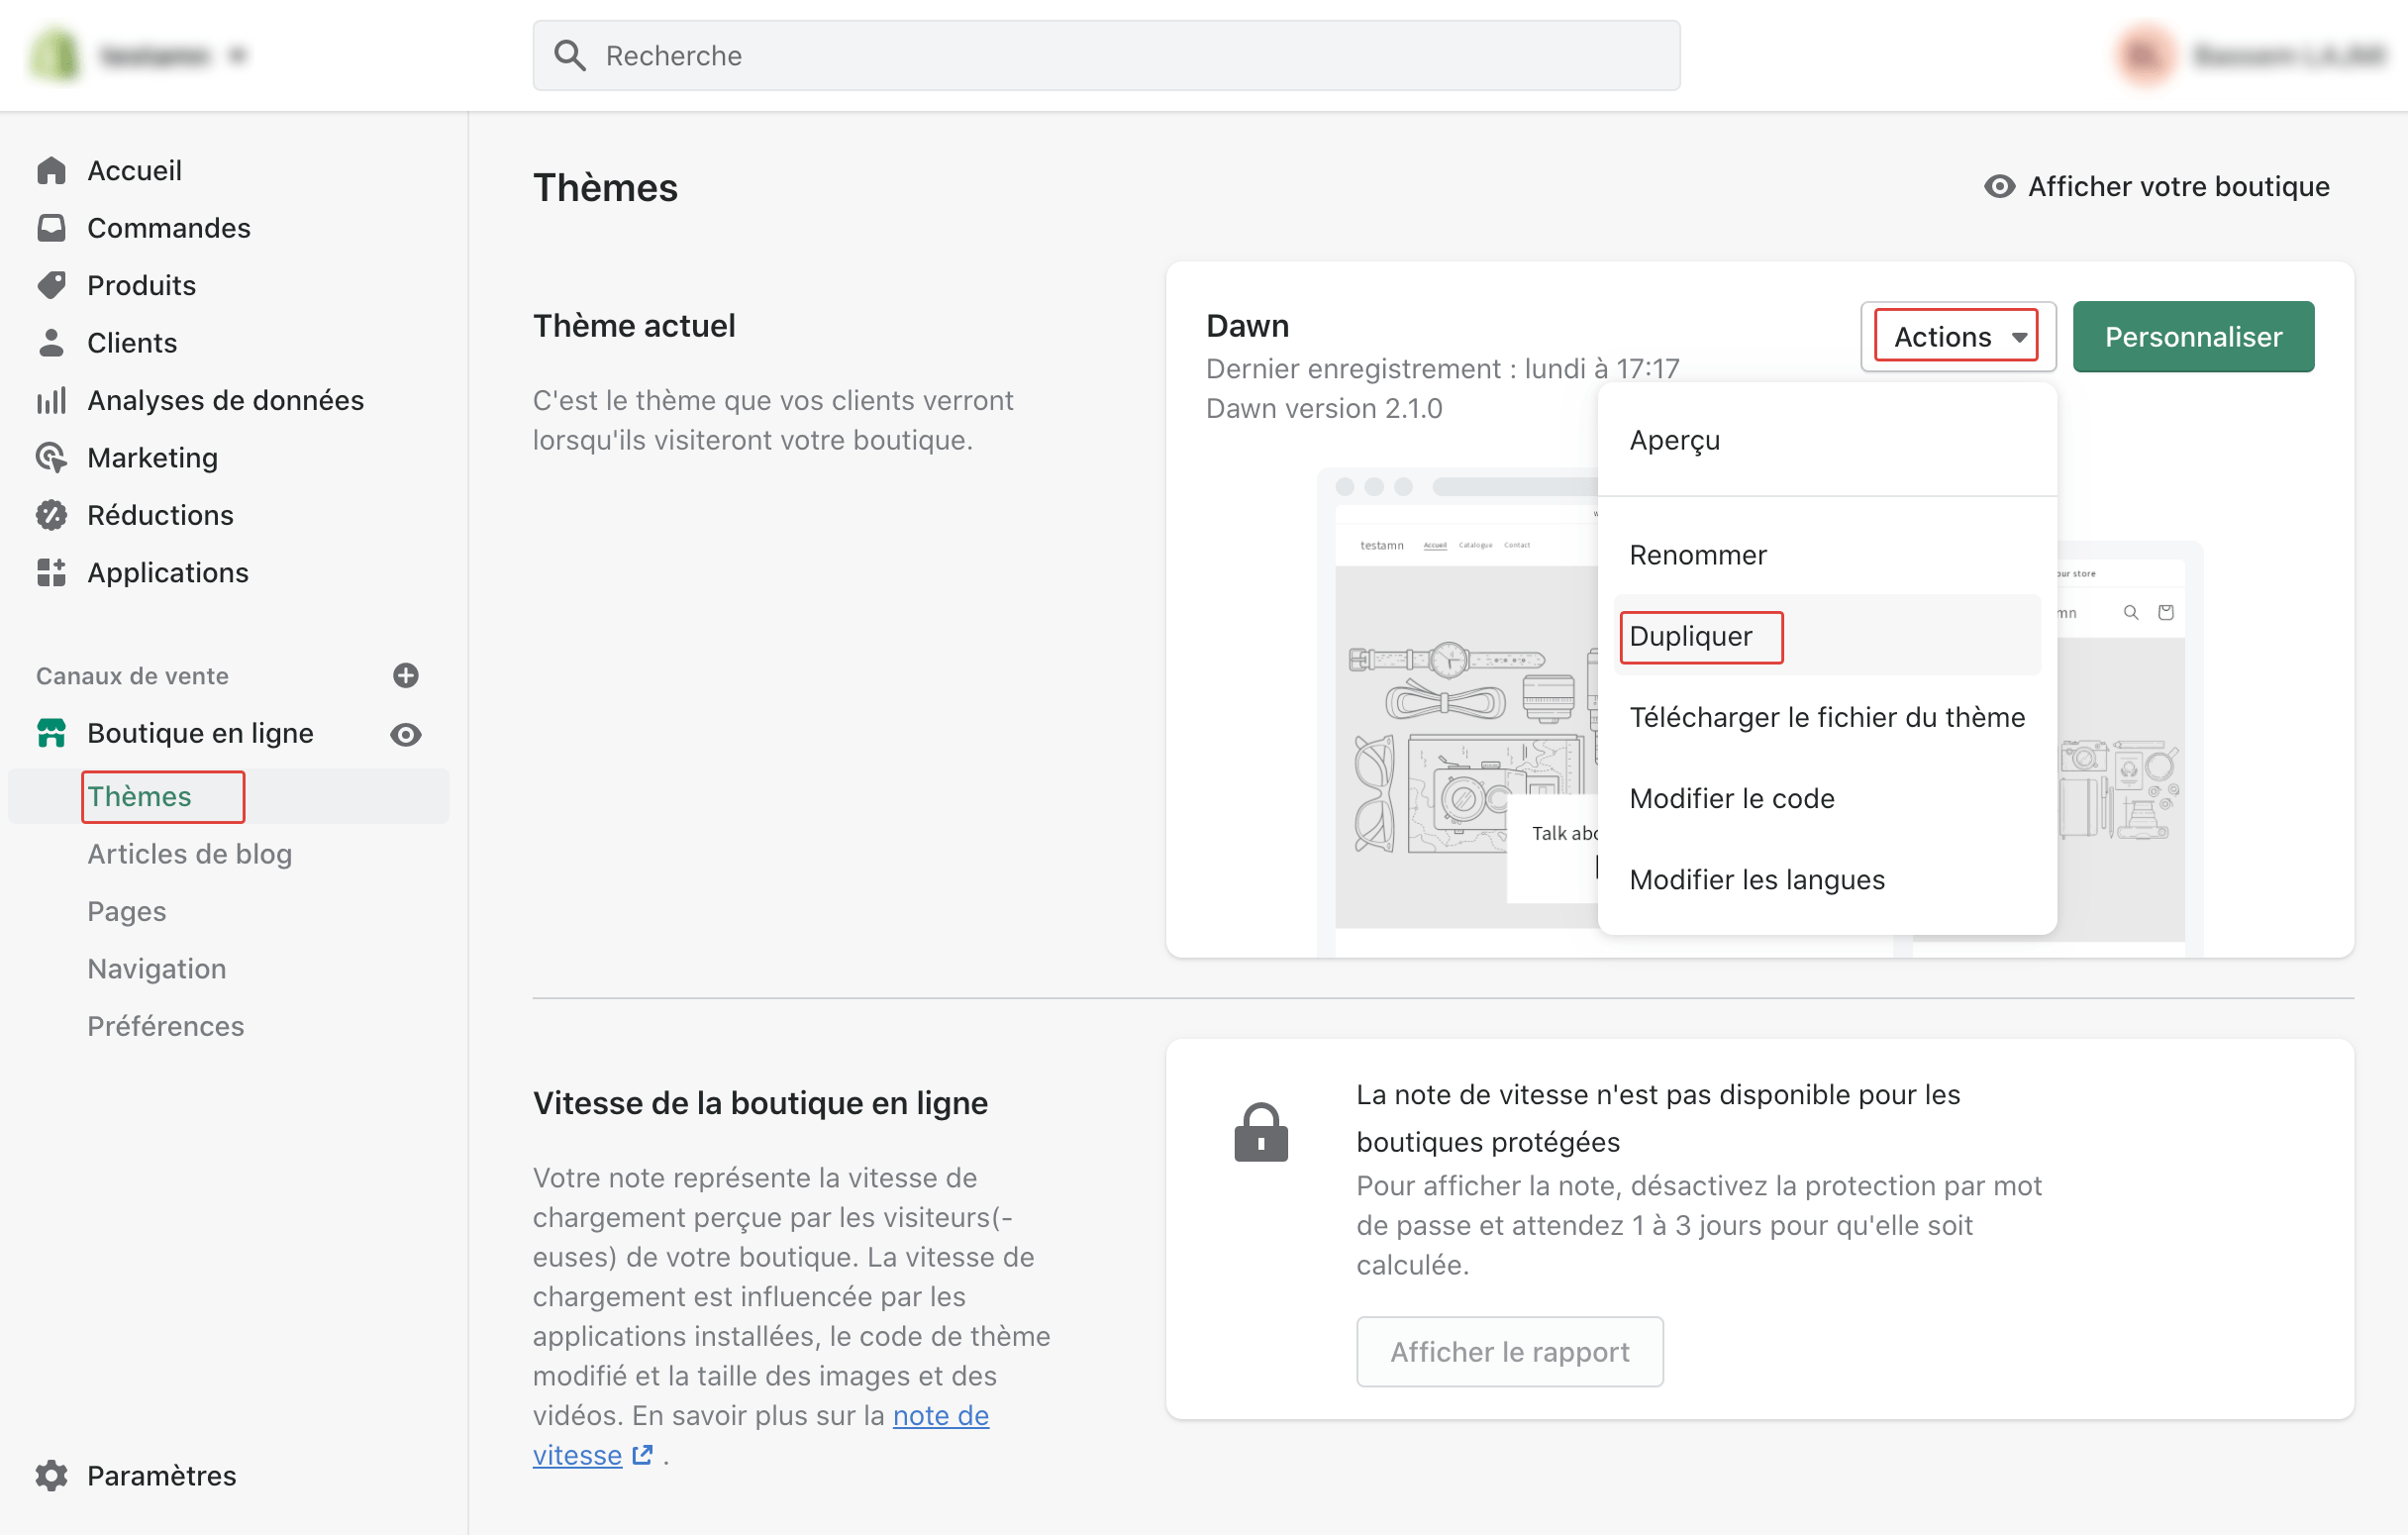2408x1535 pixels.
Task: Click the Applications grid icon
Action: [51, 572]
